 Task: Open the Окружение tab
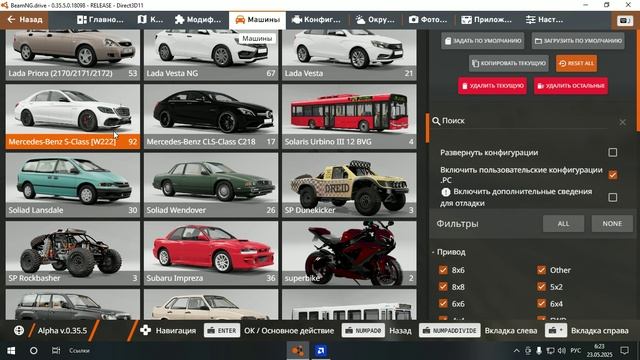pyautogui.click(x=375, y=20)
